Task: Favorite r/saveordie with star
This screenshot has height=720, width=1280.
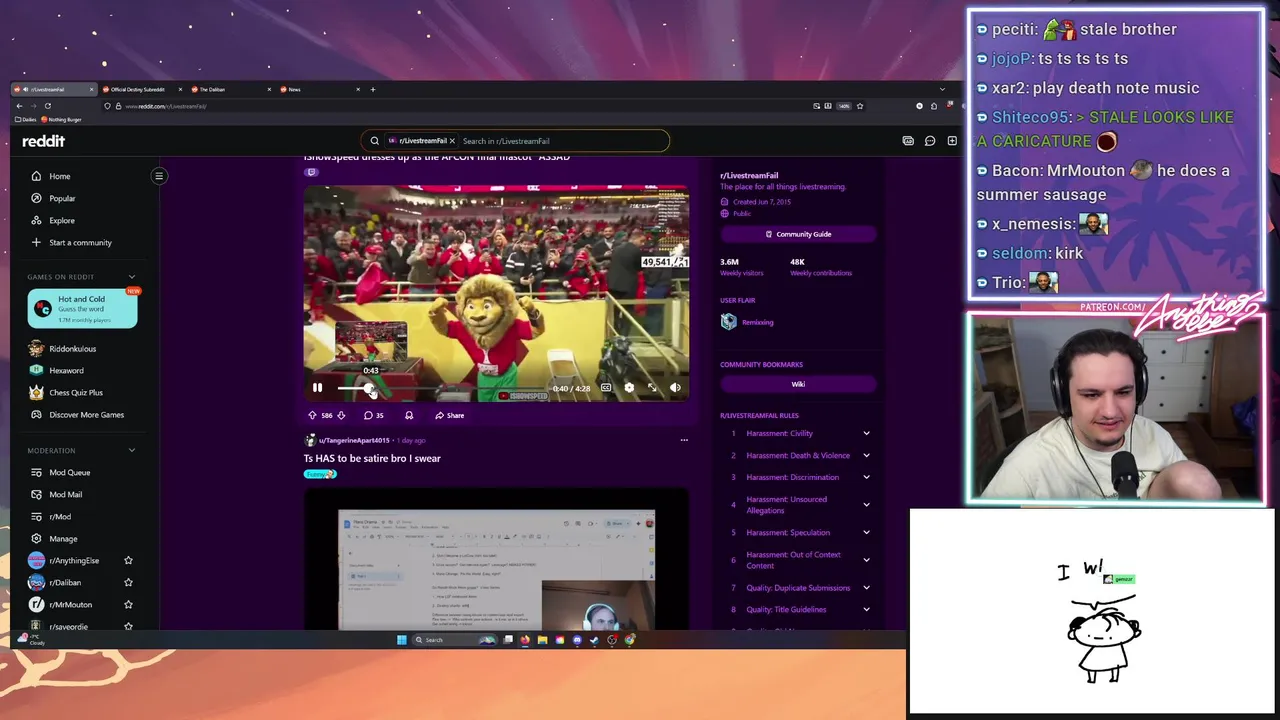Action: pos(128,627)
